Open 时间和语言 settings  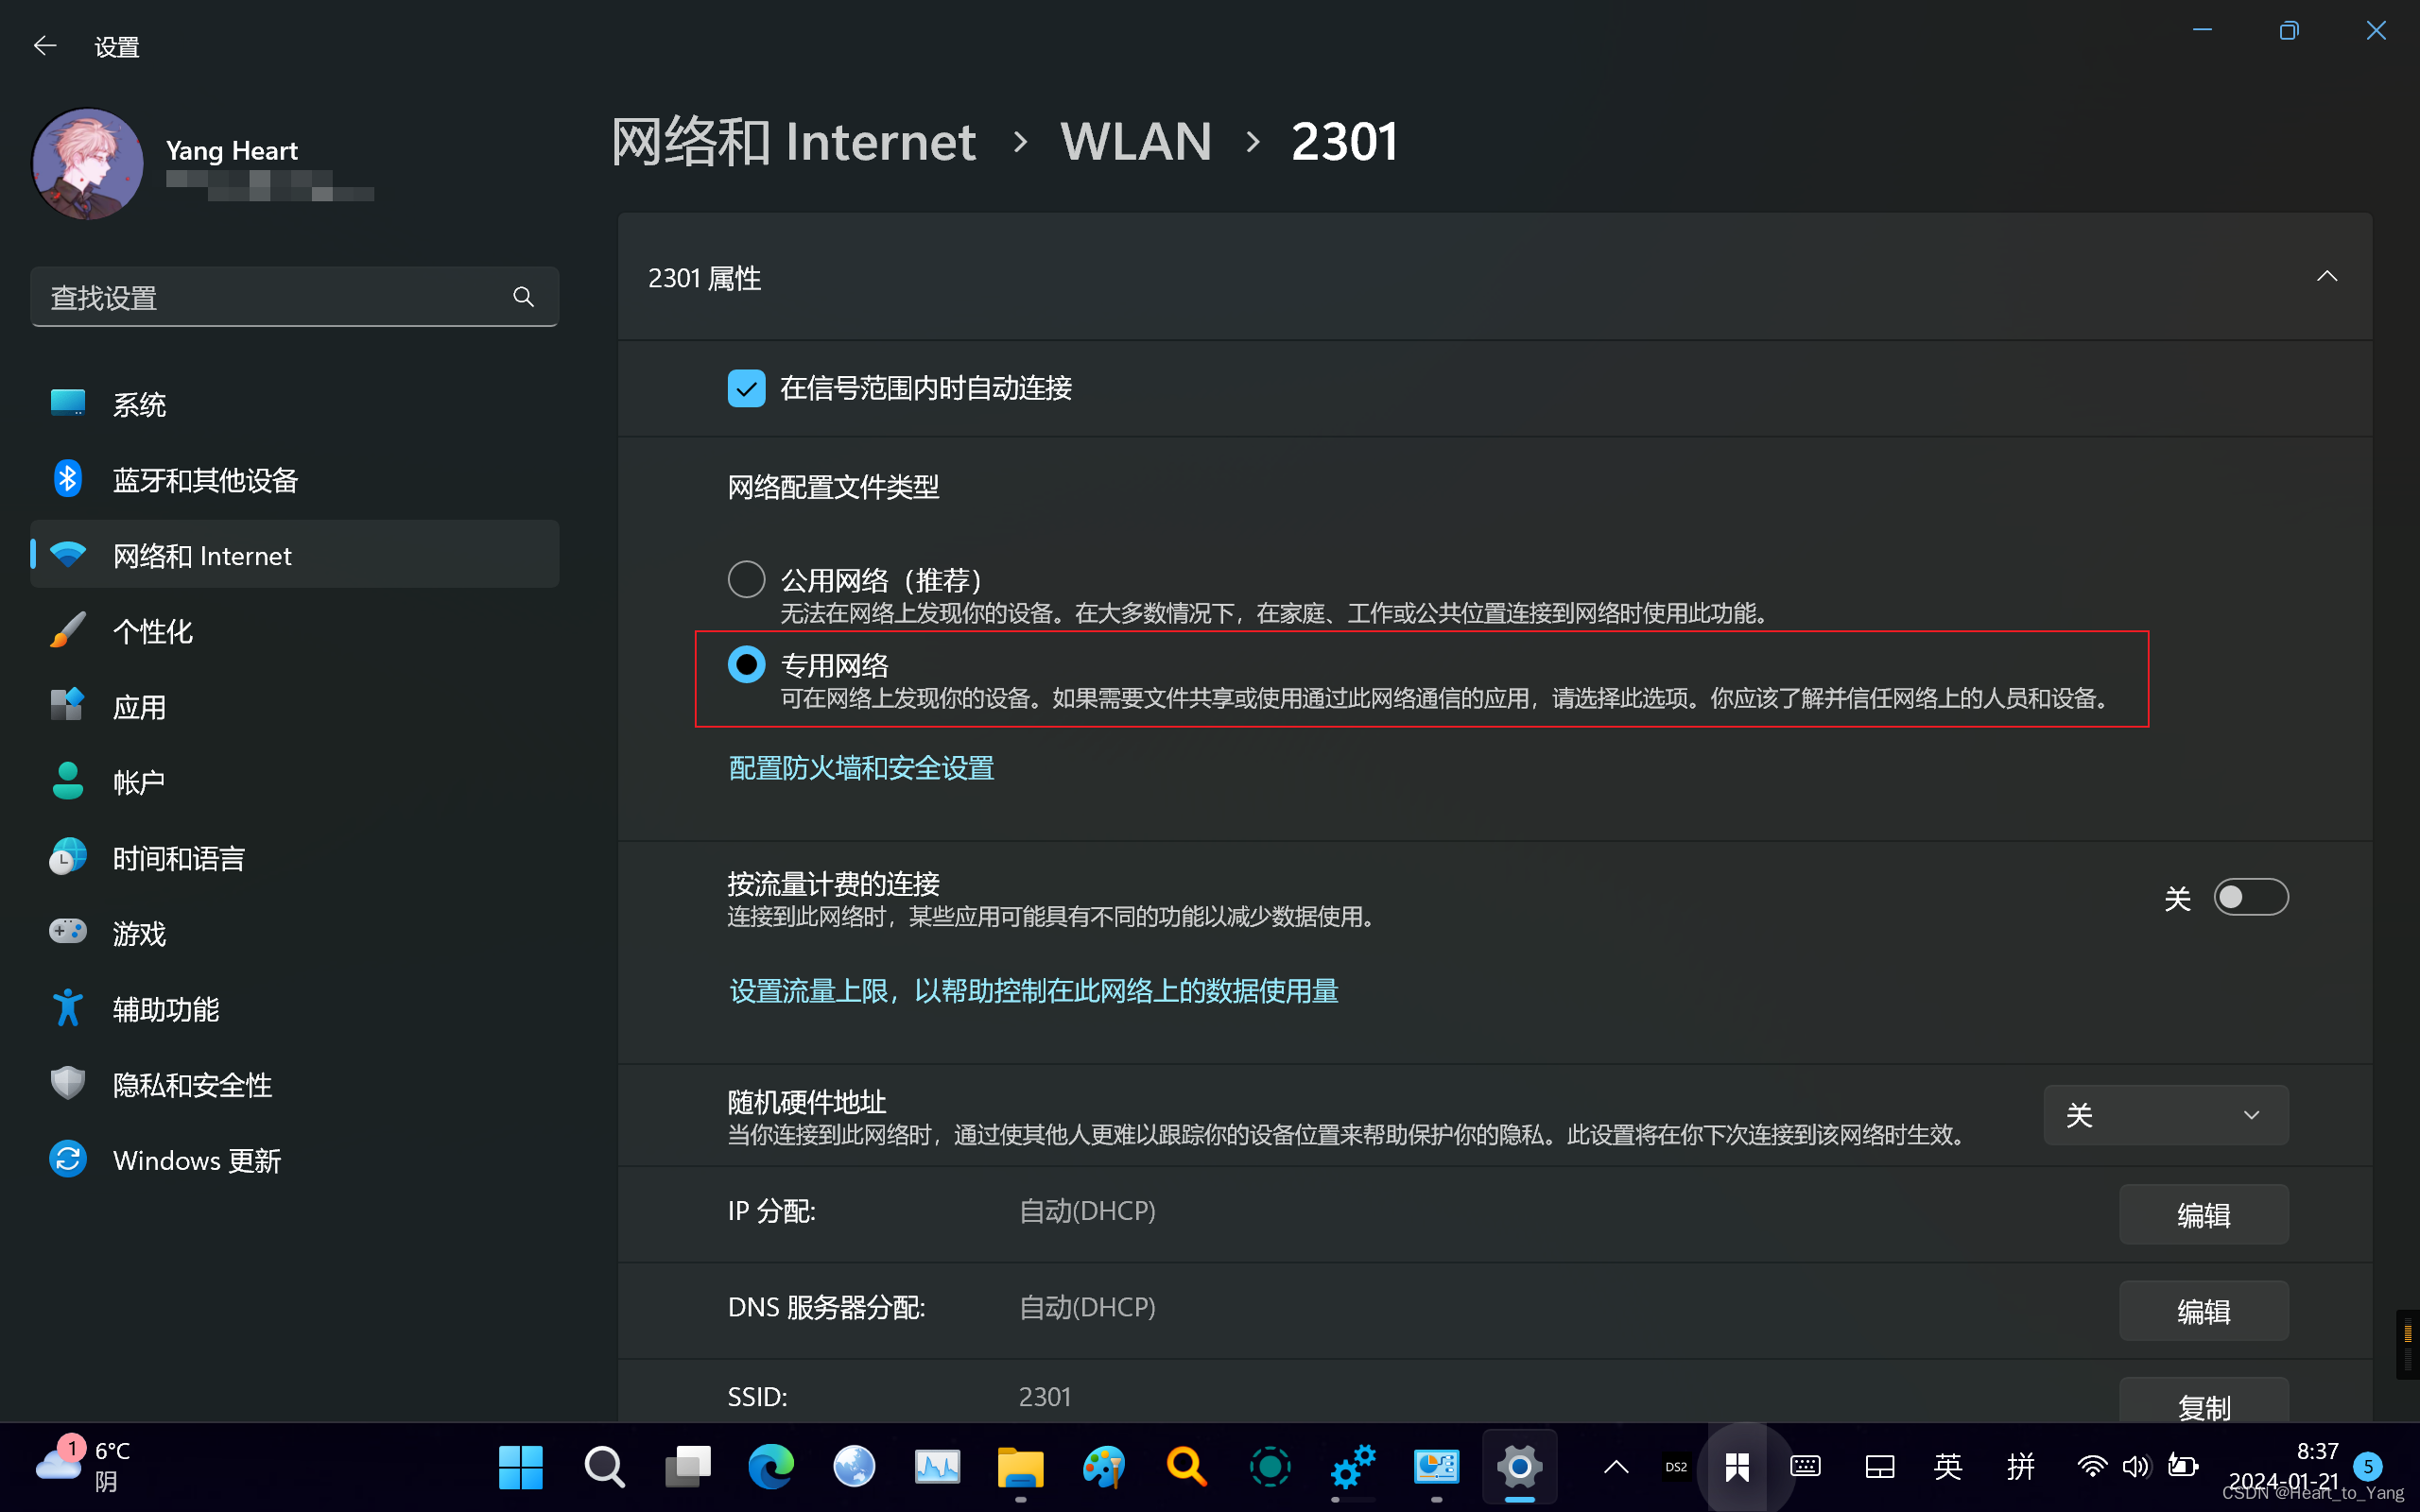(x=294, y=858)
